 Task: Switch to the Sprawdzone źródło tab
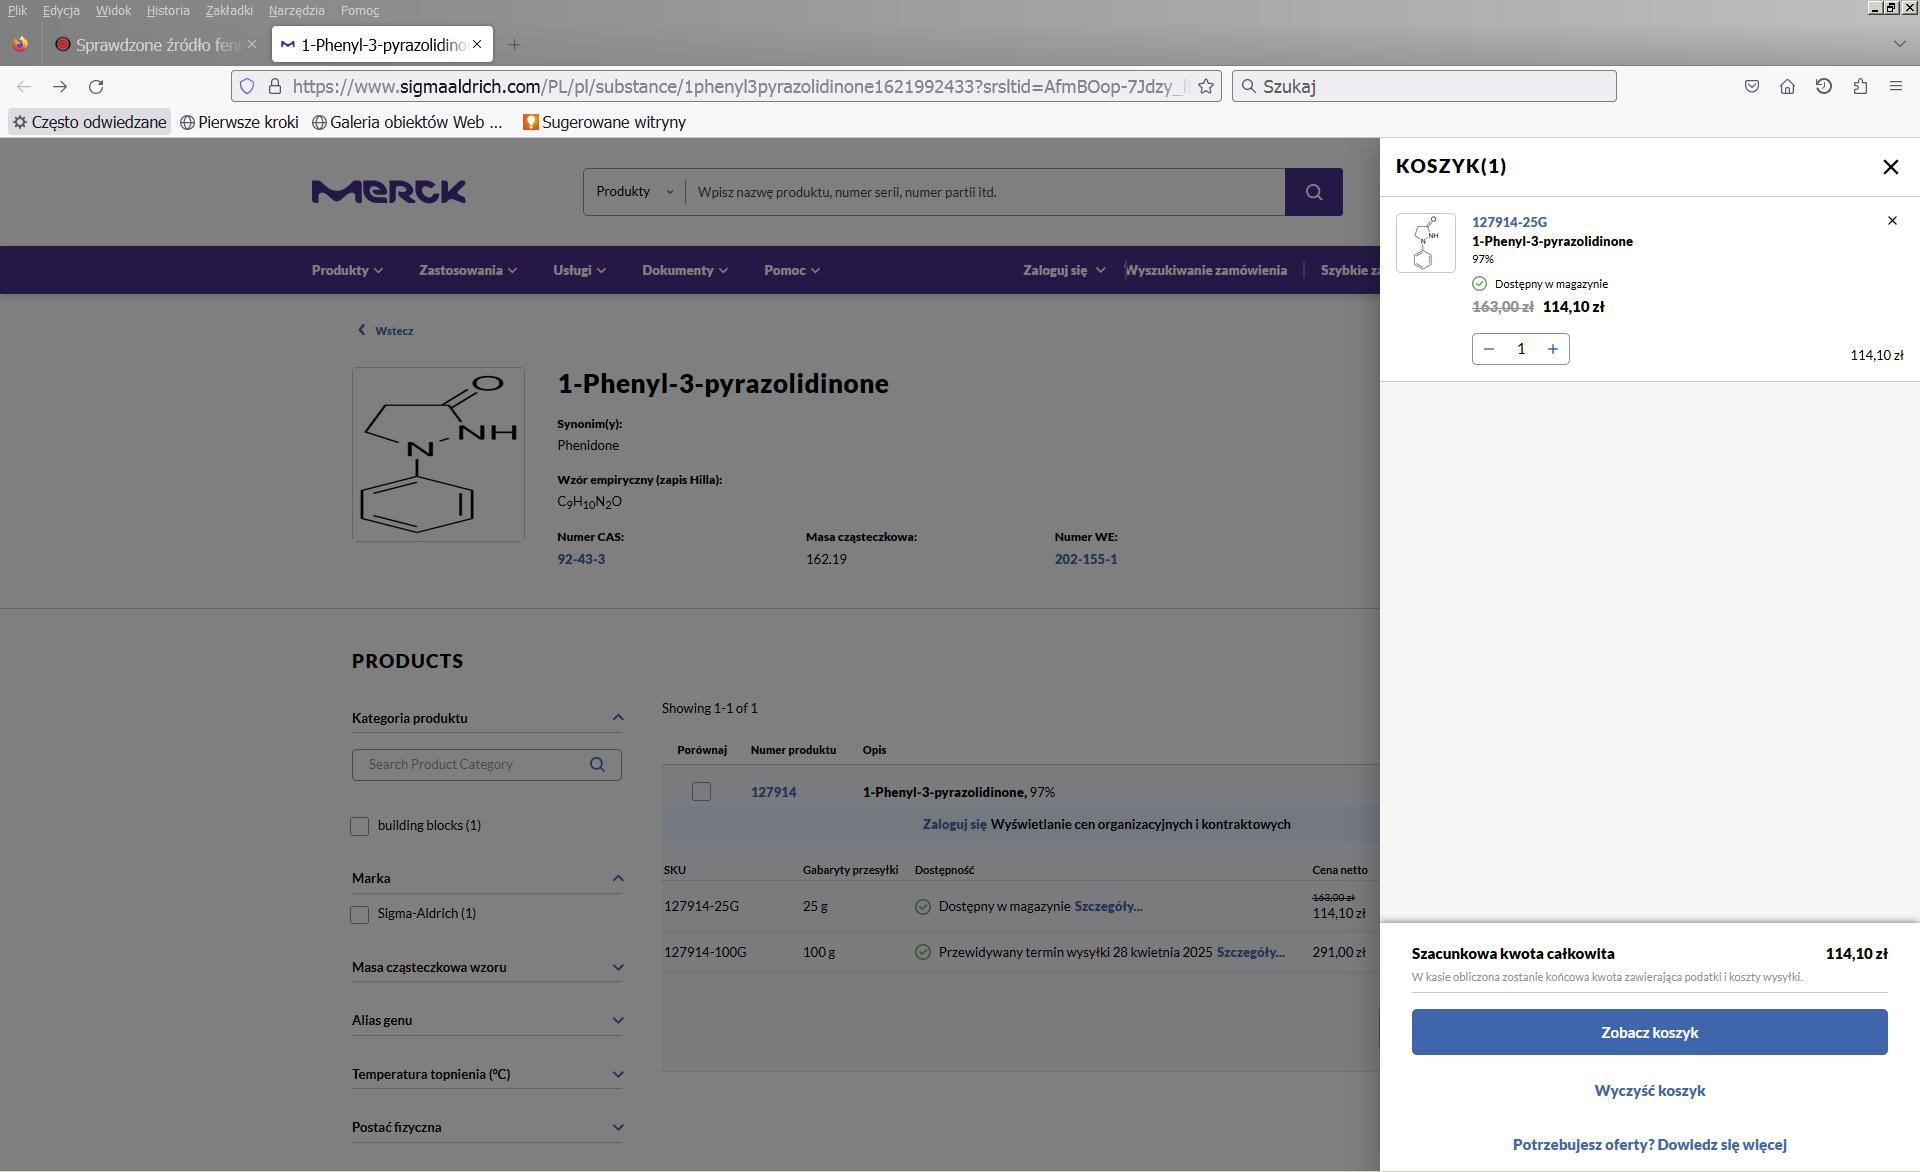coord(156,45)
